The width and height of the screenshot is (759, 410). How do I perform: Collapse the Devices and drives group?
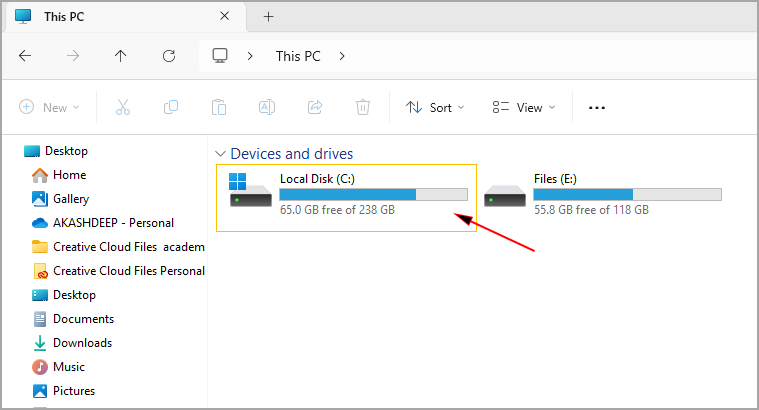221,154
